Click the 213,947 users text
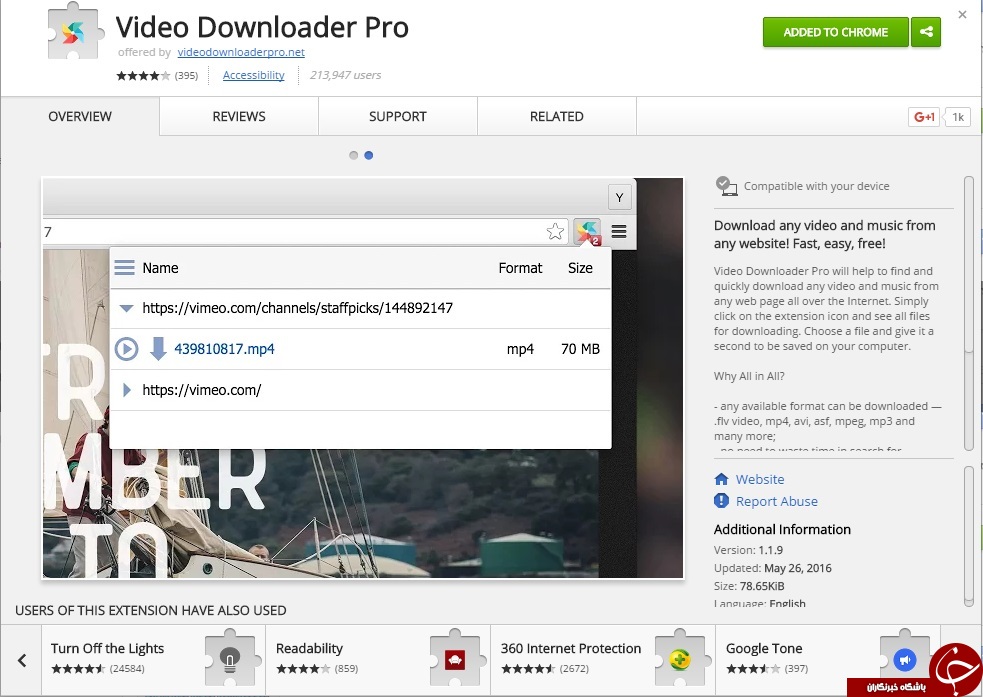Image resolution: width=983 pixels, height=697 pixels. pos(345,75)
